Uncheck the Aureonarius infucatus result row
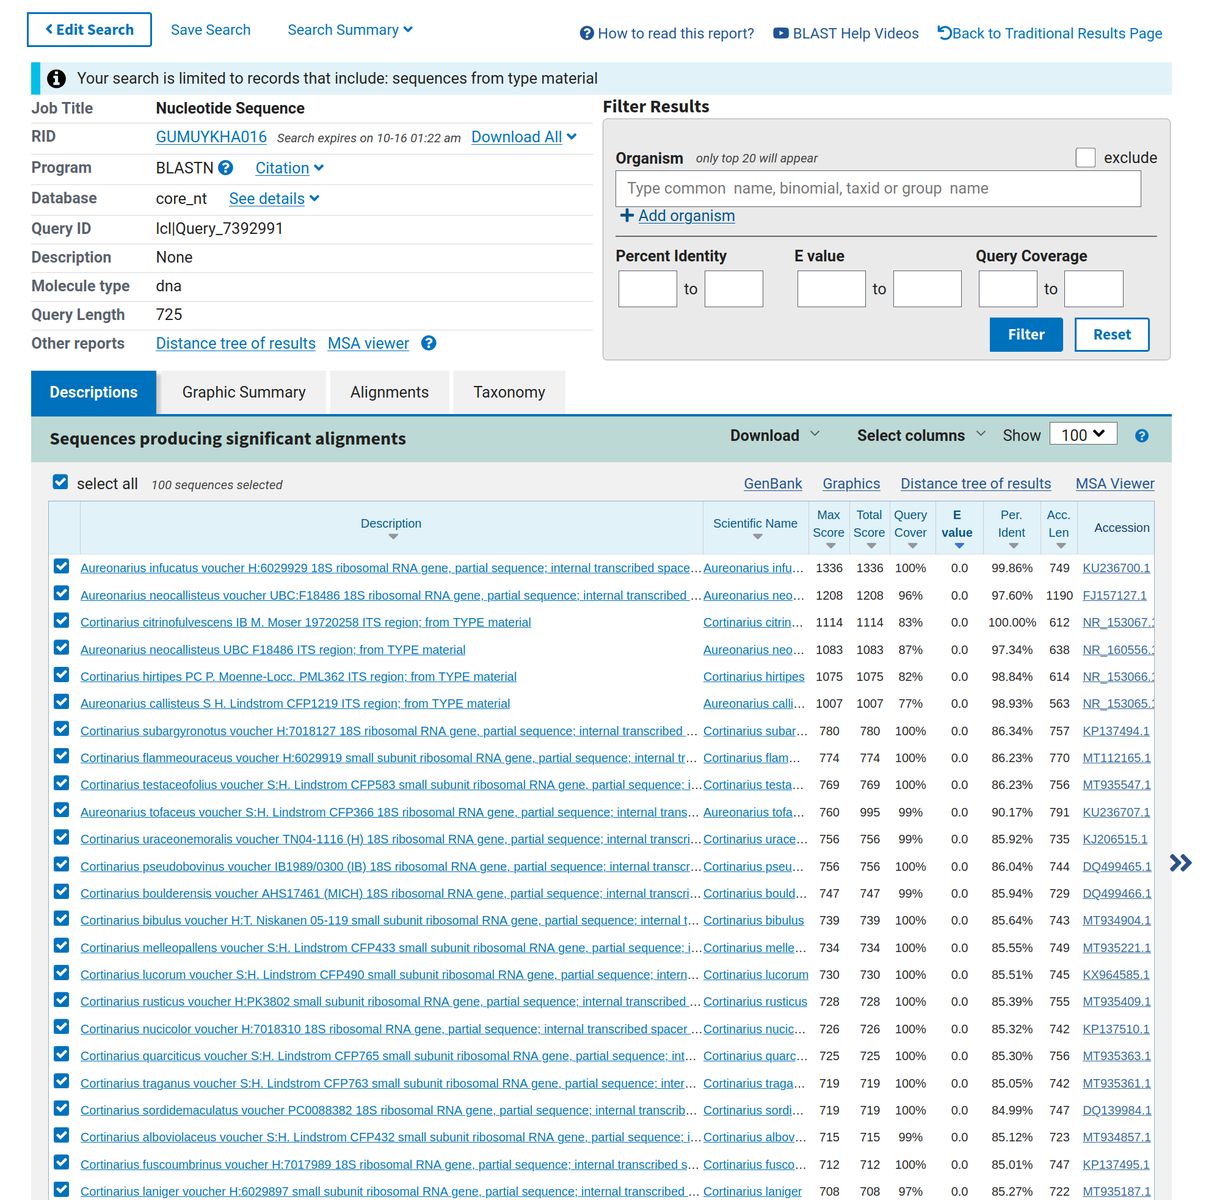 pos(62,567)
